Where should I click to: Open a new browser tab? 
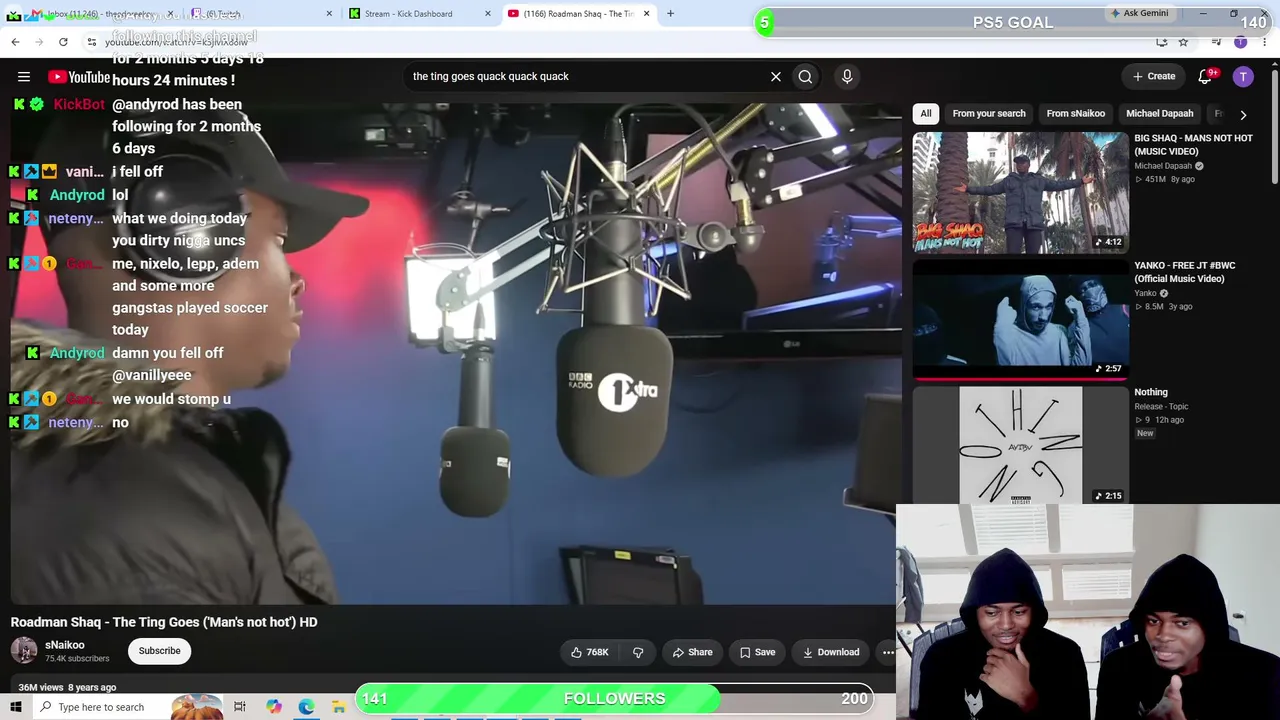click(x=670, y=14)
